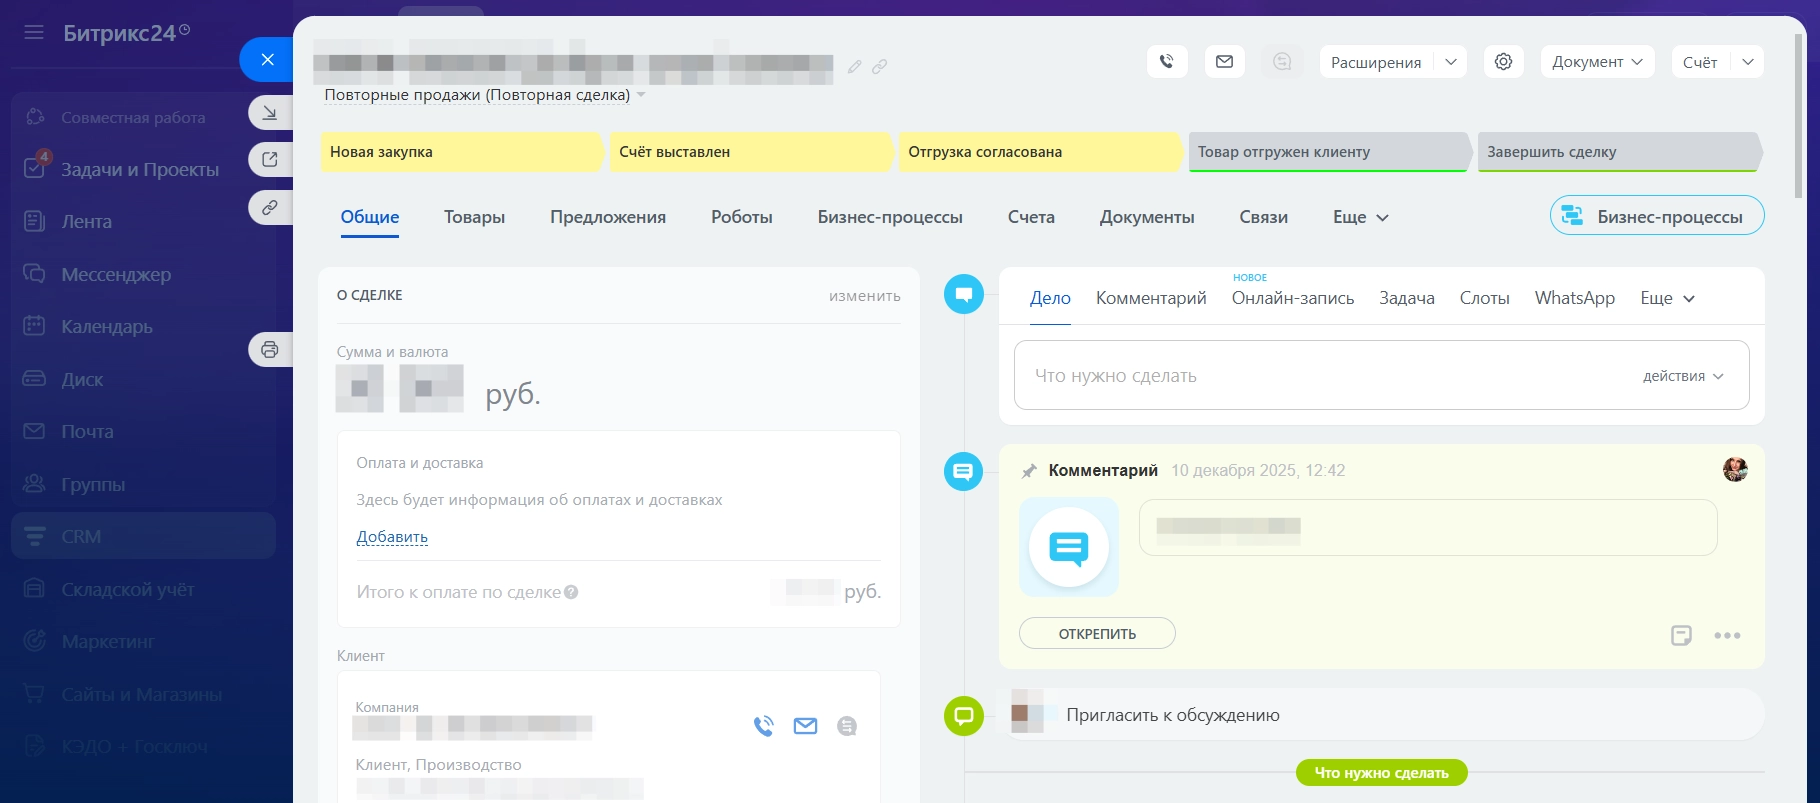The width and height of the screenshot is (1820, 803).
Task: Start a call with the top phone button
Action: point(1167,62)
